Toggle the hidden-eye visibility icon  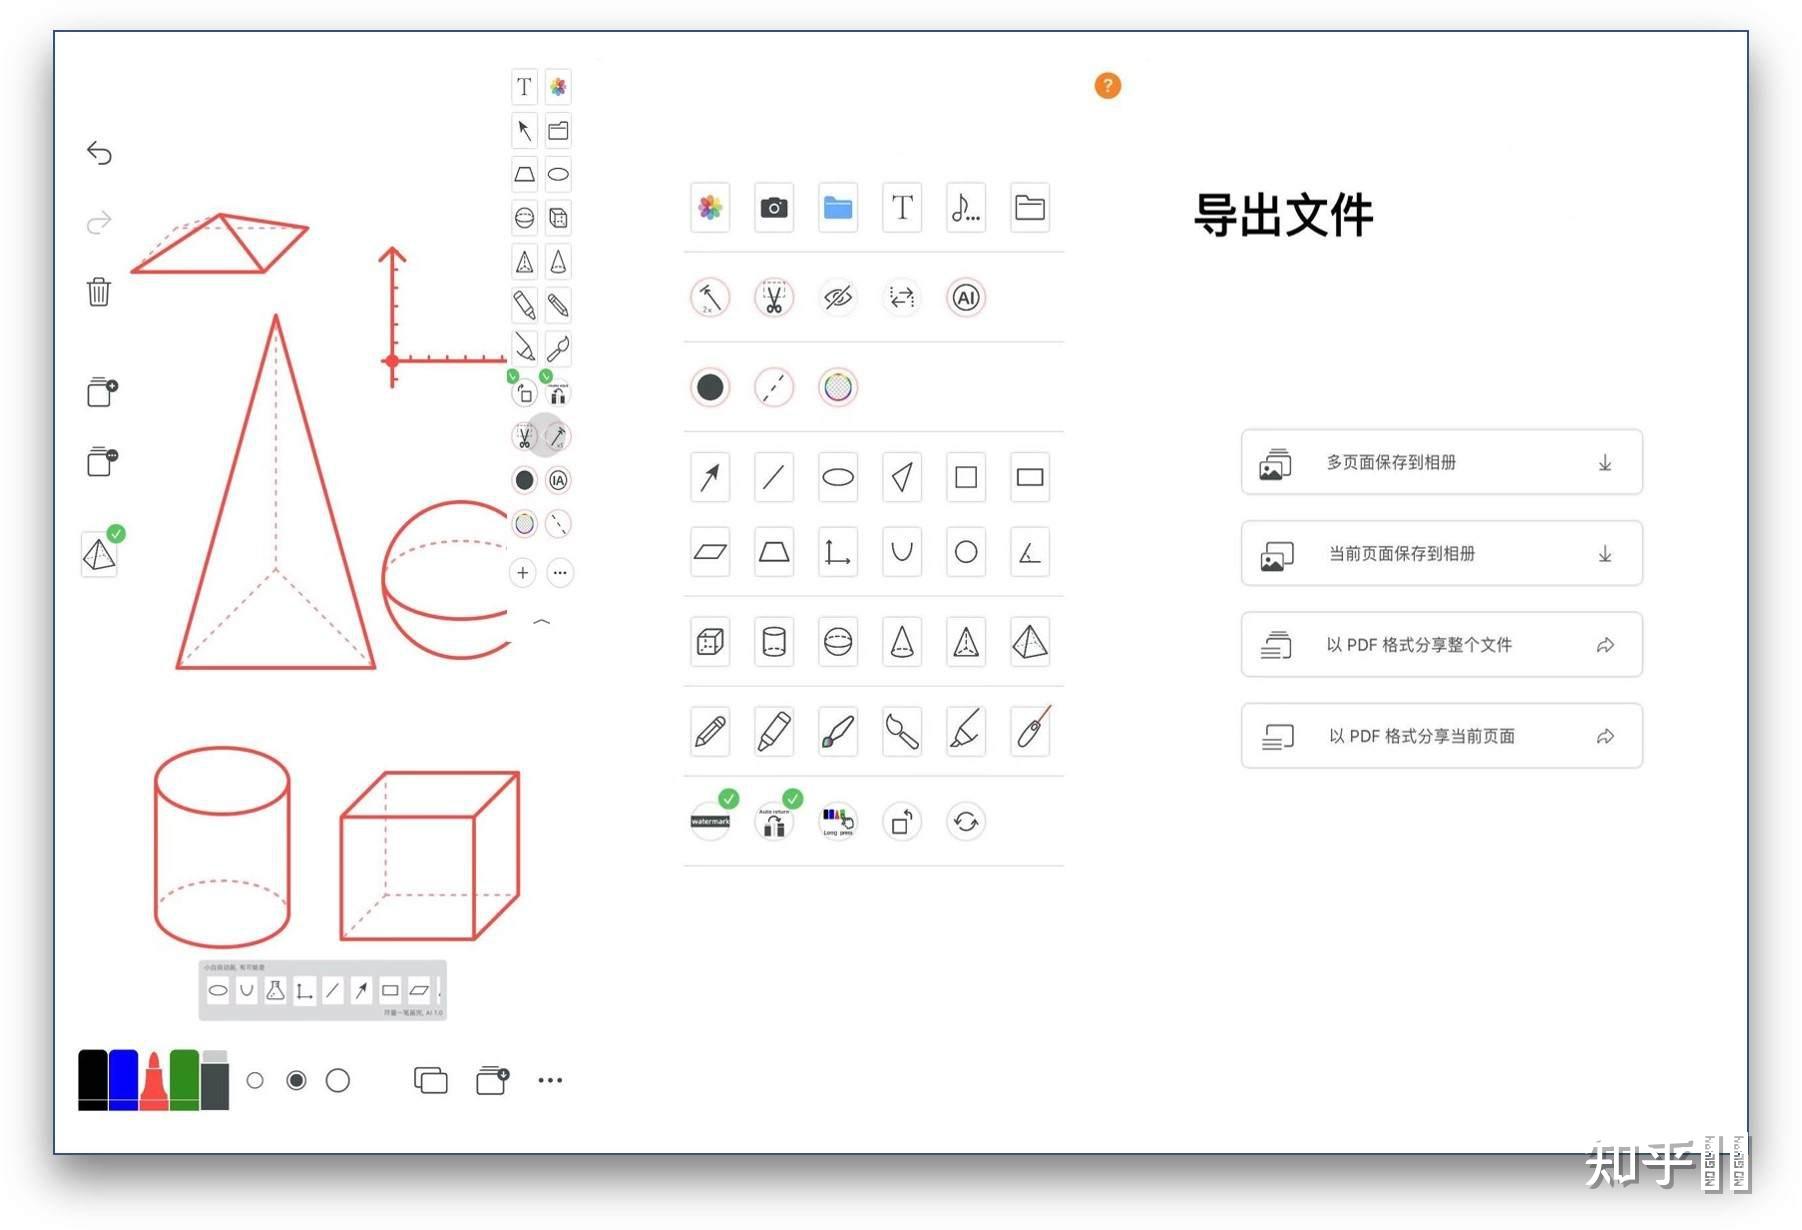[838, 298]
